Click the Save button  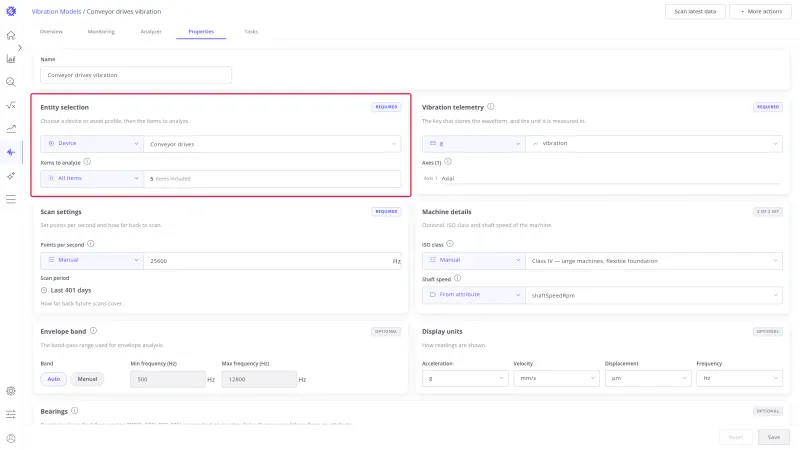(x=773, y=437)
